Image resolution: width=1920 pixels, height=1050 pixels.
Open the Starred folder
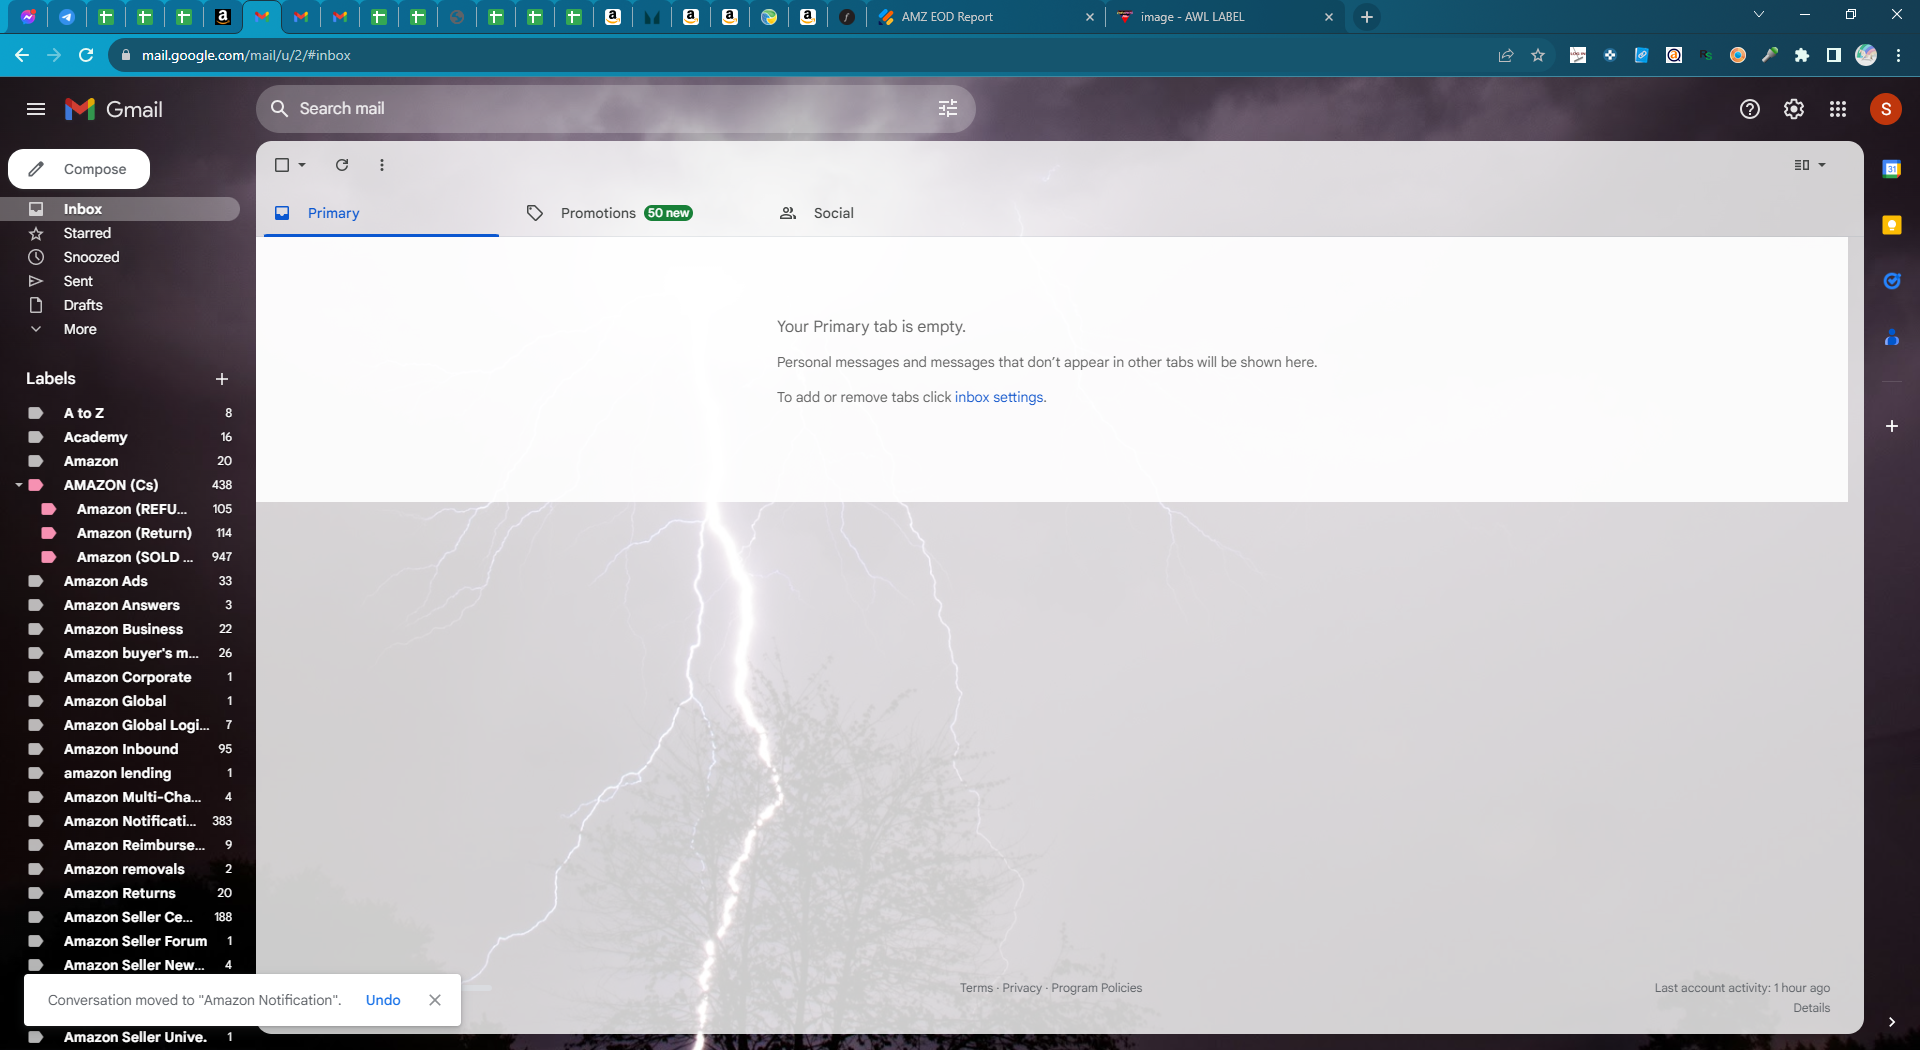click(120, 233)
